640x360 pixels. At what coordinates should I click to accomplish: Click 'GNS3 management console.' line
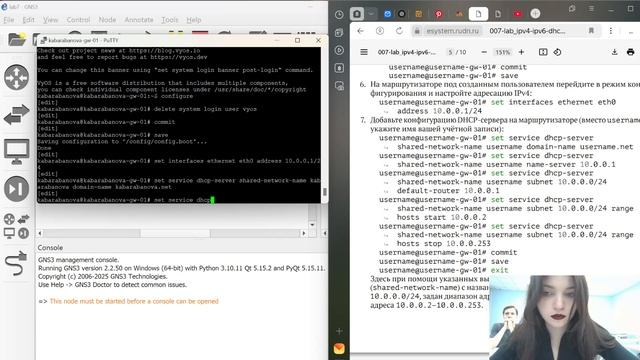coord(78,260)
